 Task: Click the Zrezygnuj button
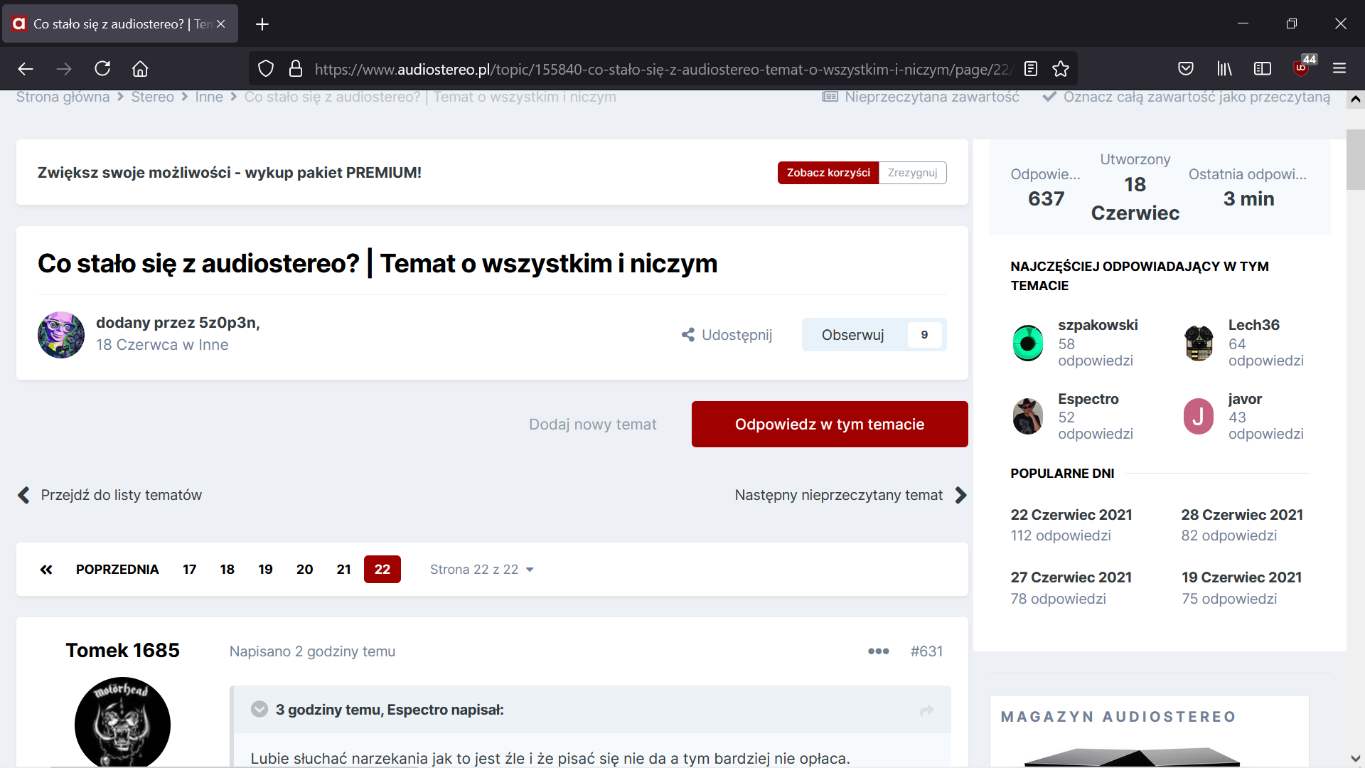coord(913,173)
